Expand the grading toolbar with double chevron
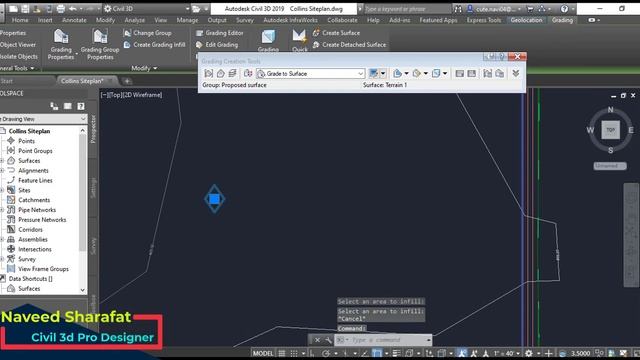The width and height of the screenshot is (640, 360). pyautogui.click(x=516, y=73)
